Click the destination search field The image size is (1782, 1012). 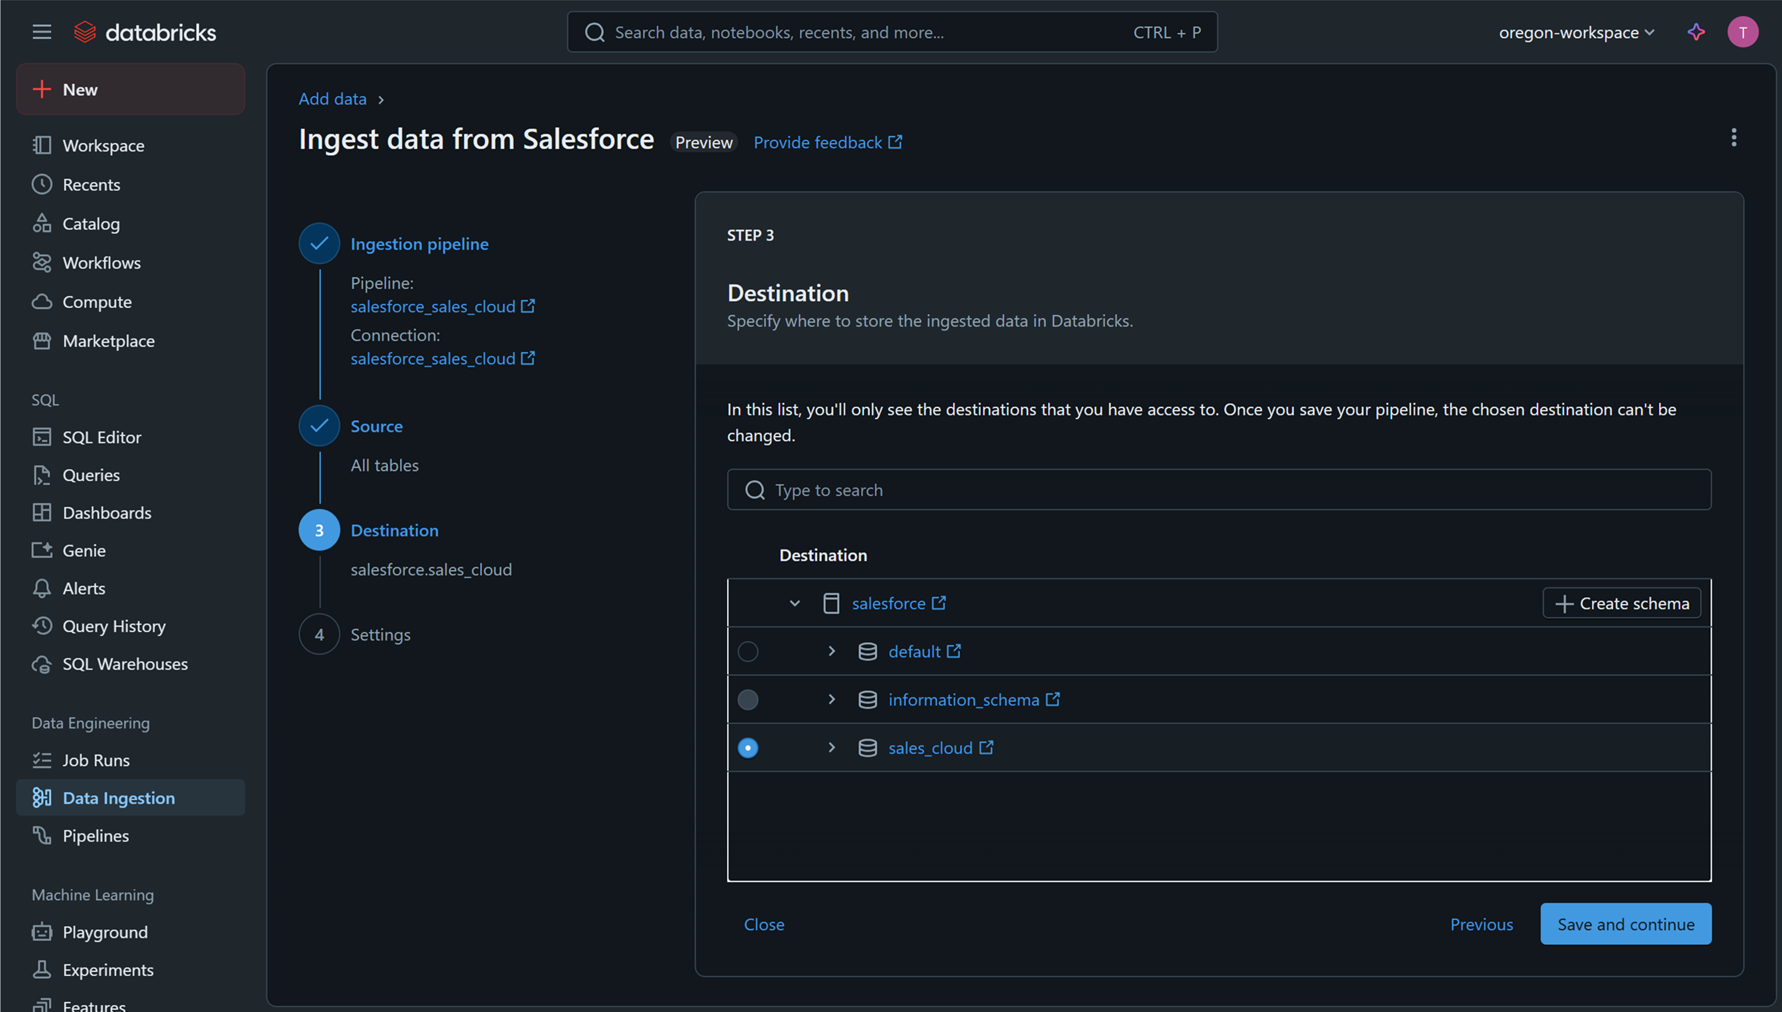[1219, 490]
